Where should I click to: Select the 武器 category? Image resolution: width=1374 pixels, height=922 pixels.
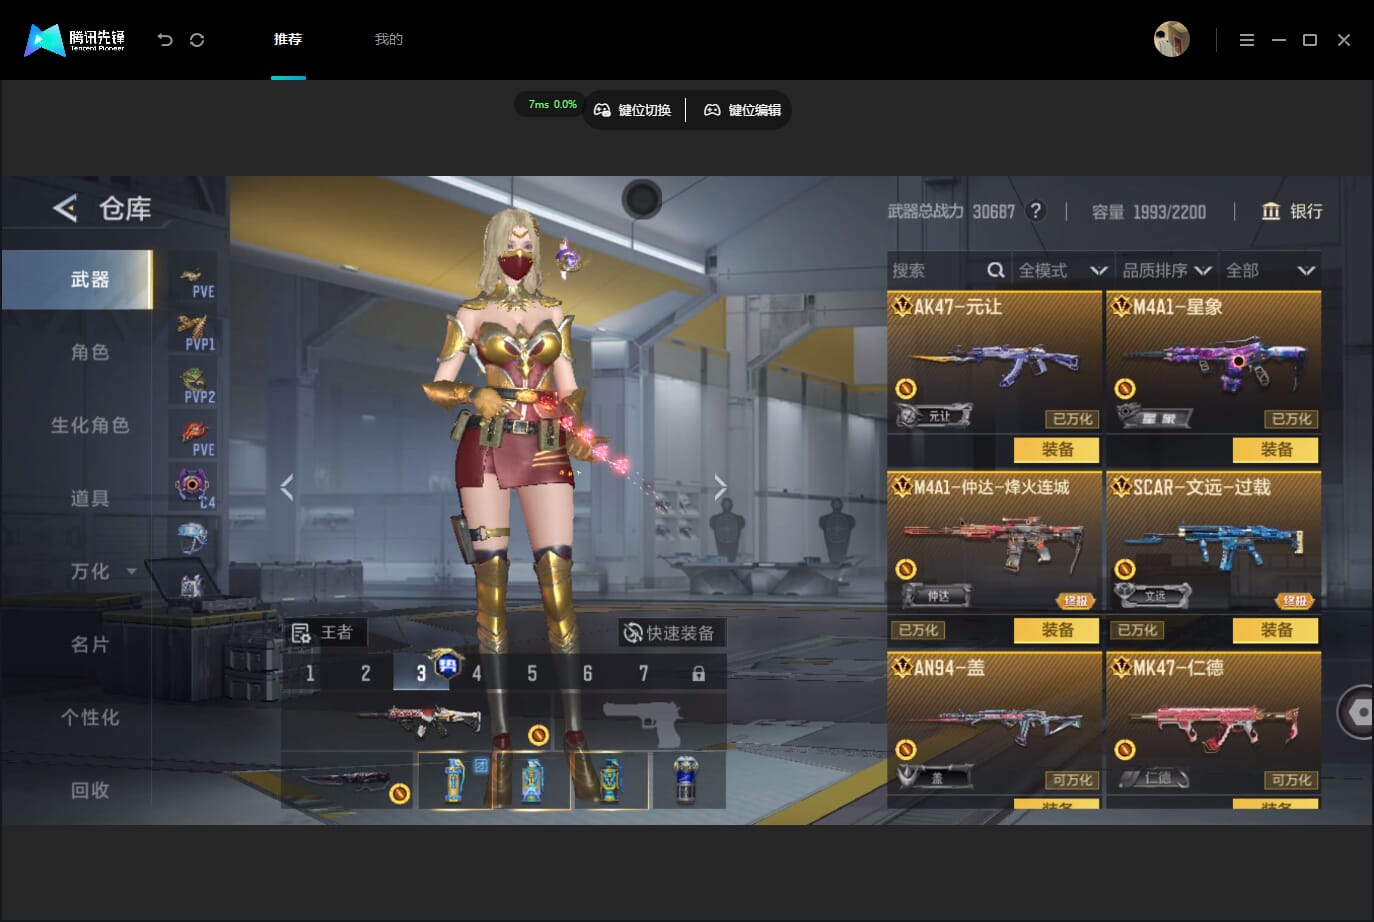pyautogui.click(x=77, y=280)
